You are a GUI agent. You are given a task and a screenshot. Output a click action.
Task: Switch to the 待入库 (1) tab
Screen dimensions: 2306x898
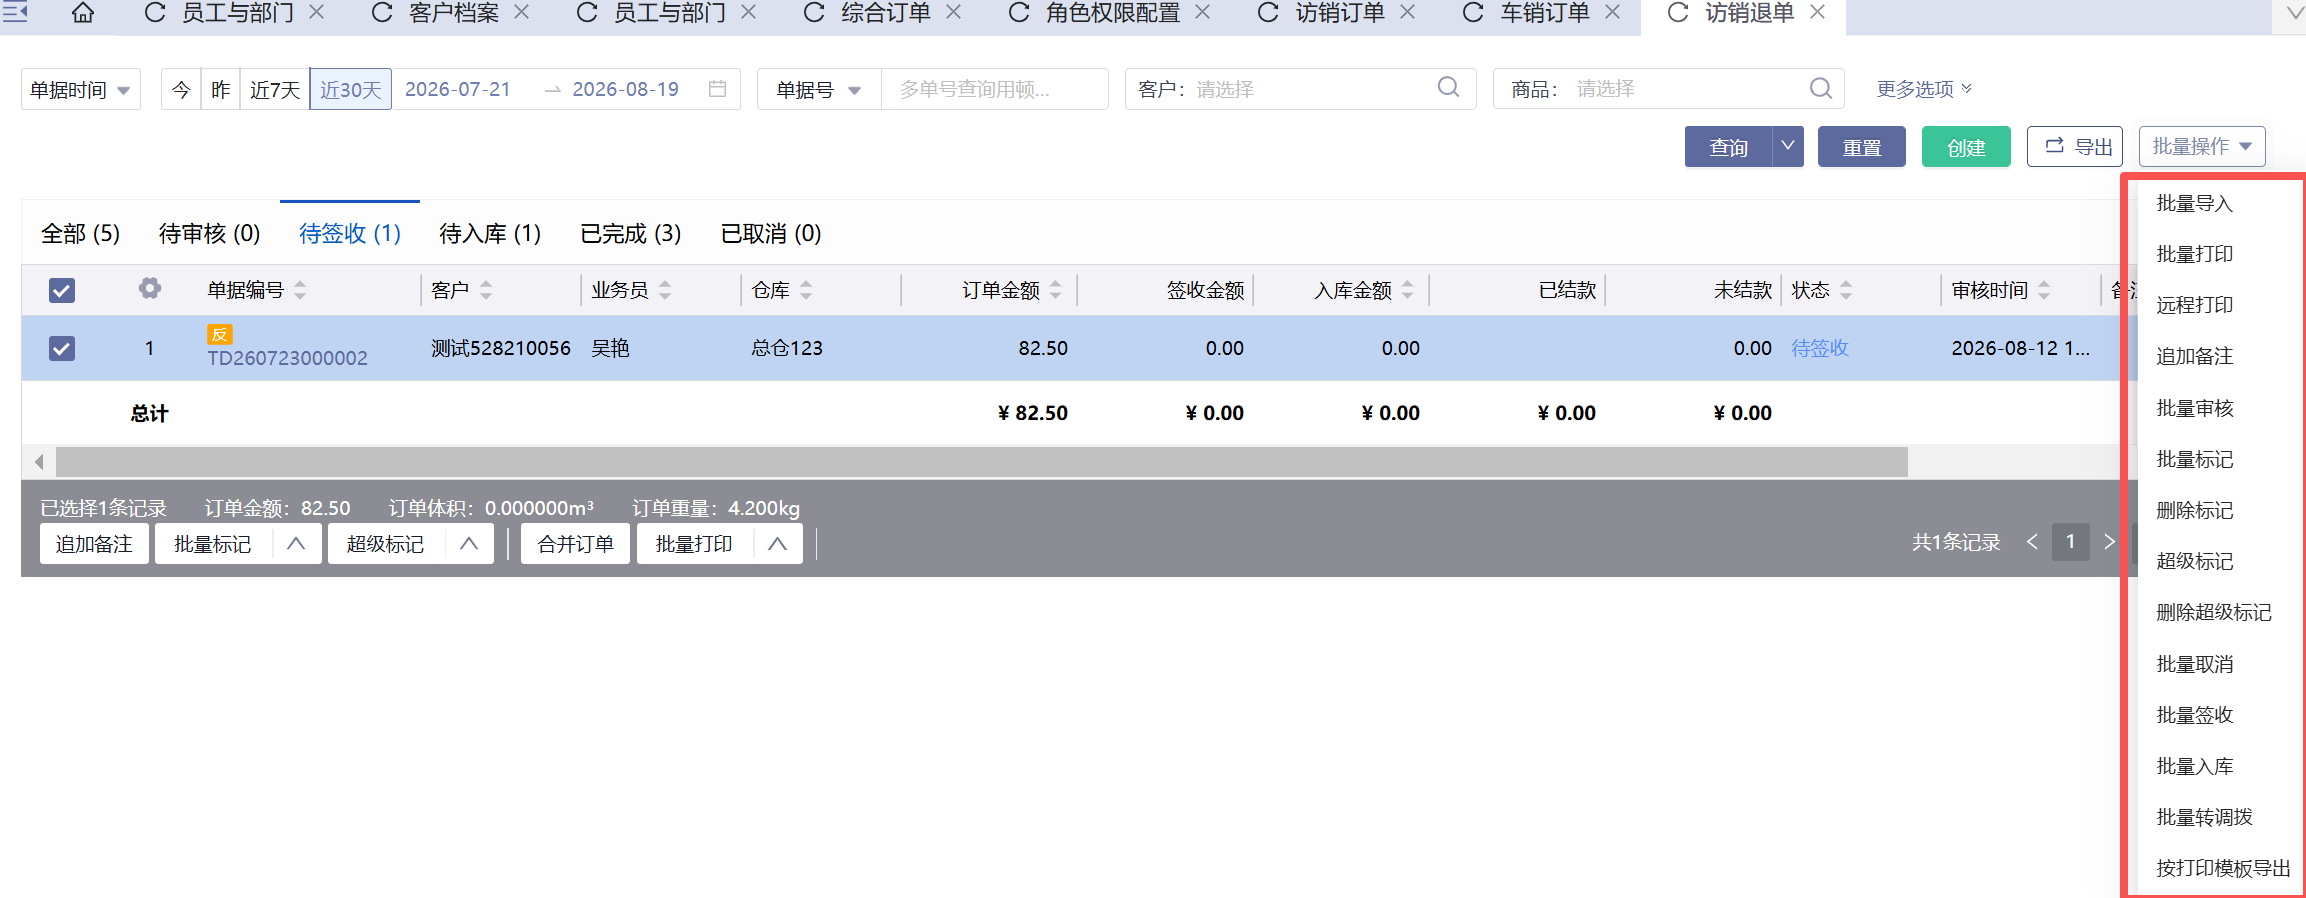(x=490, y=234)
